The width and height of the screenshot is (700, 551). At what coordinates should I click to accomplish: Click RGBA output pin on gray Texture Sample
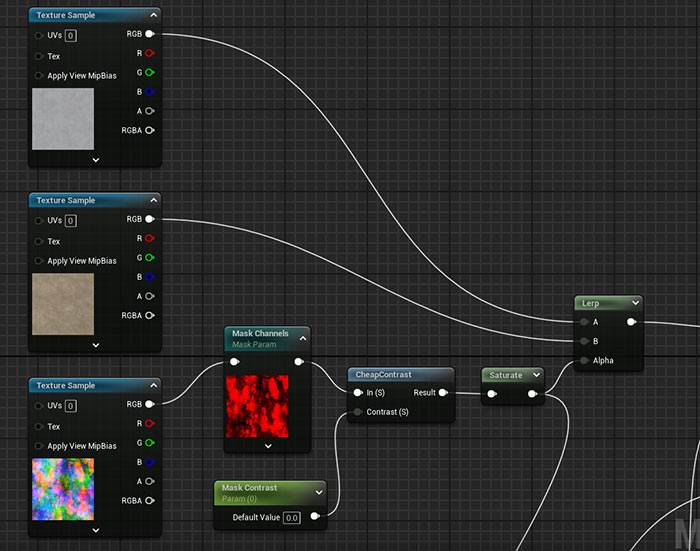(150, 130)
